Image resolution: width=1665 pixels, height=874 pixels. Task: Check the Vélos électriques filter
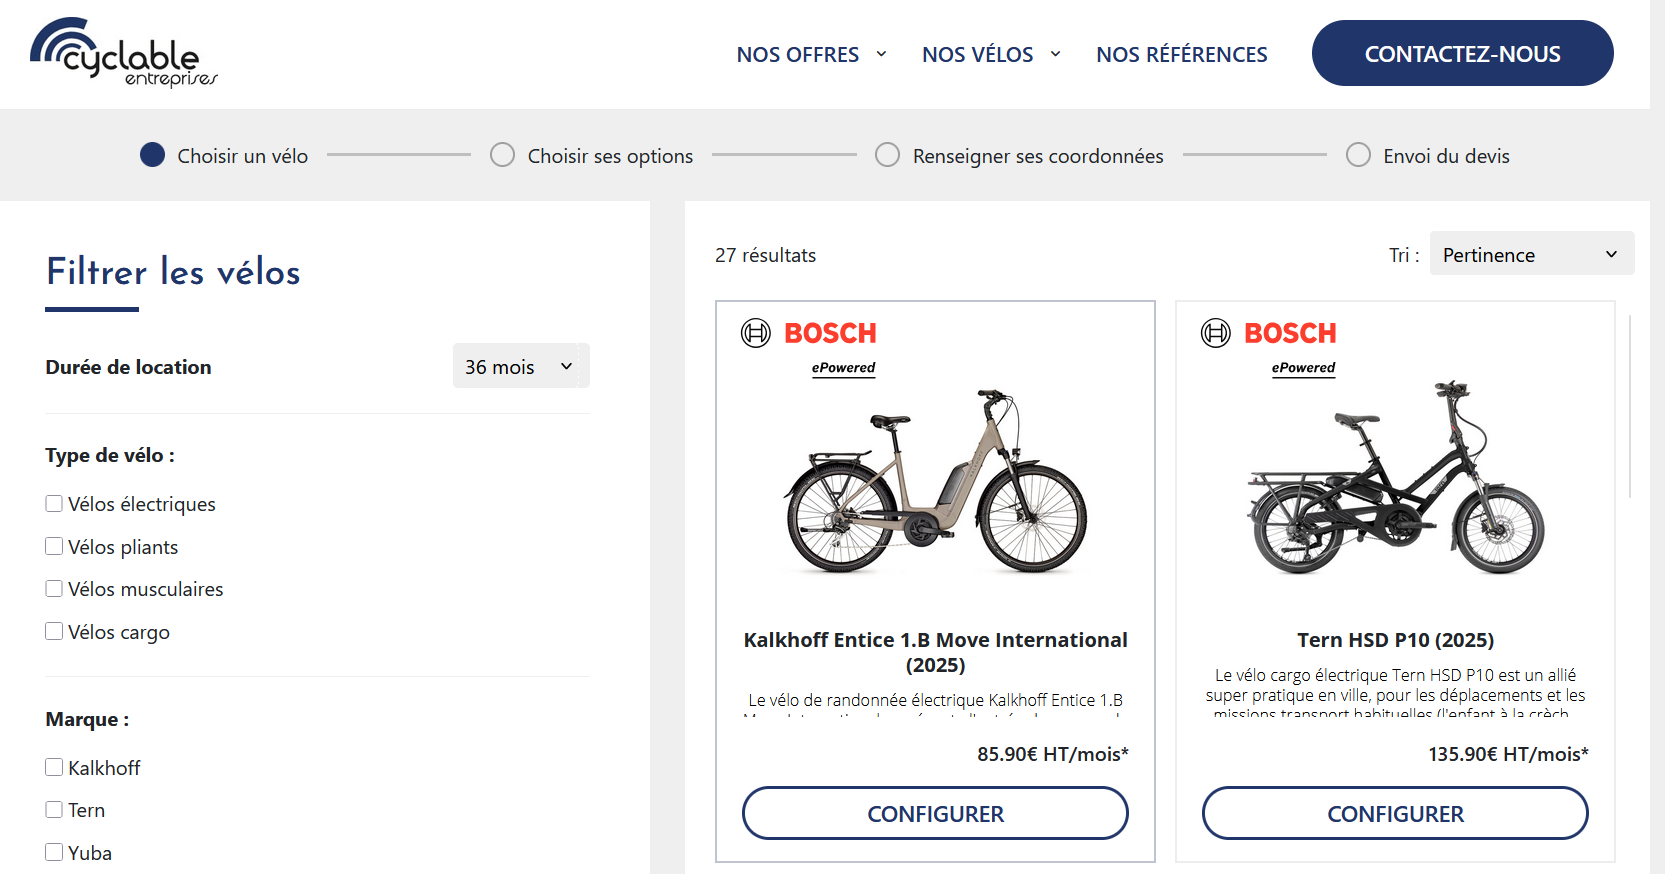[x=54, y=504]
